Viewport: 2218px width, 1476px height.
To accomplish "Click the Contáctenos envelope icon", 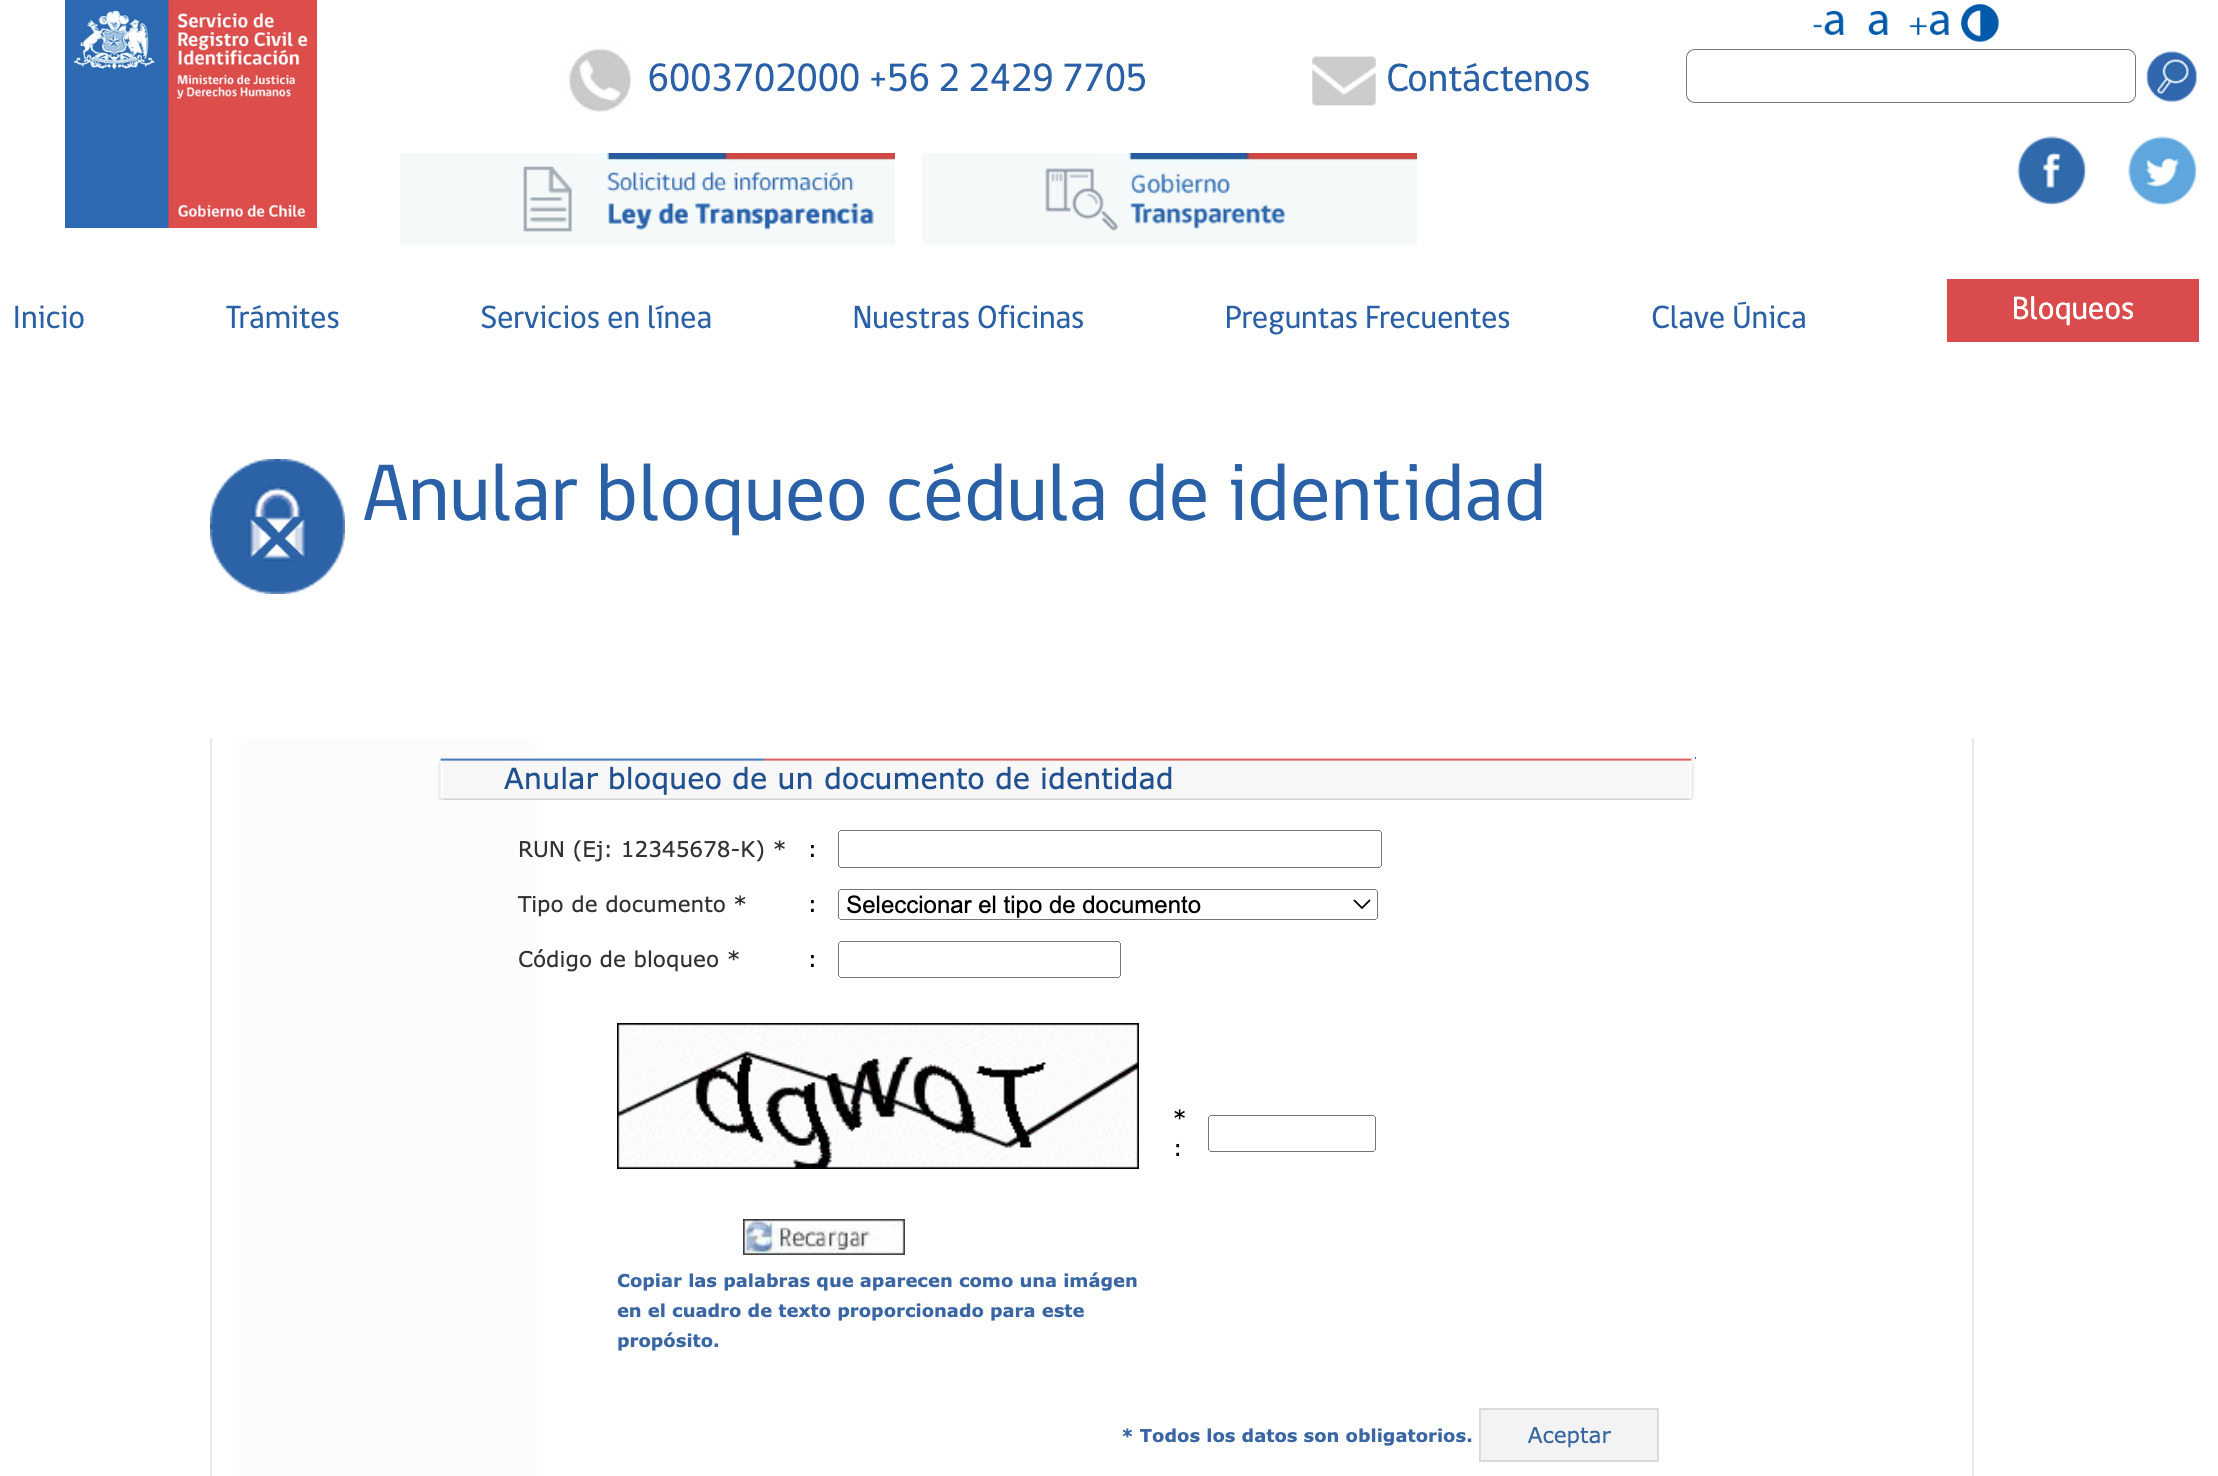I will (1343, 80).
